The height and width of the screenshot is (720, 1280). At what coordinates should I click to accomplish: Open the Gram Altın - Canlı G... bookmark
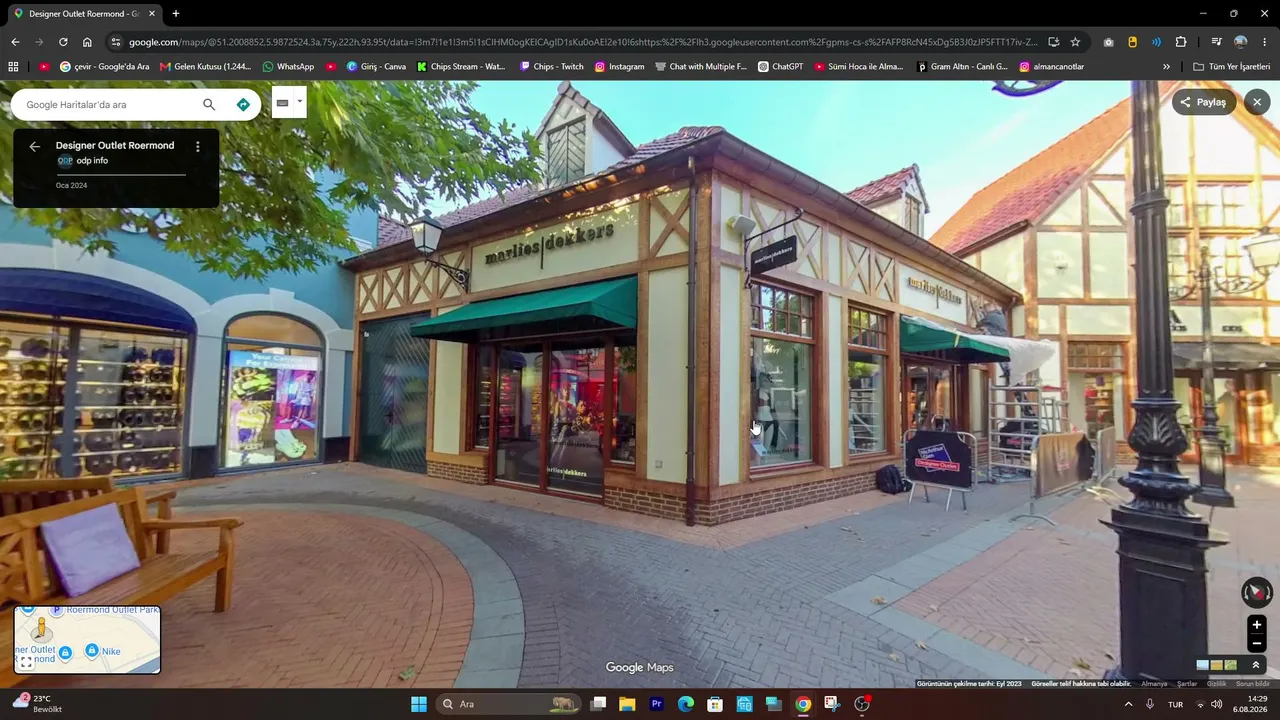(962, 67)
